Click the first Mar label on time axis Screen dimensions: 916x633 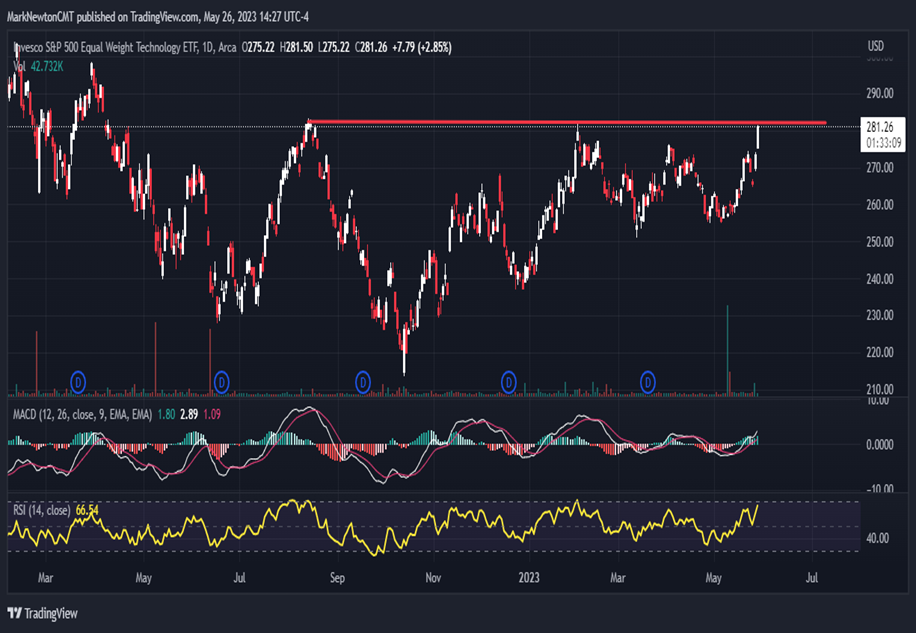click(45, 578)
